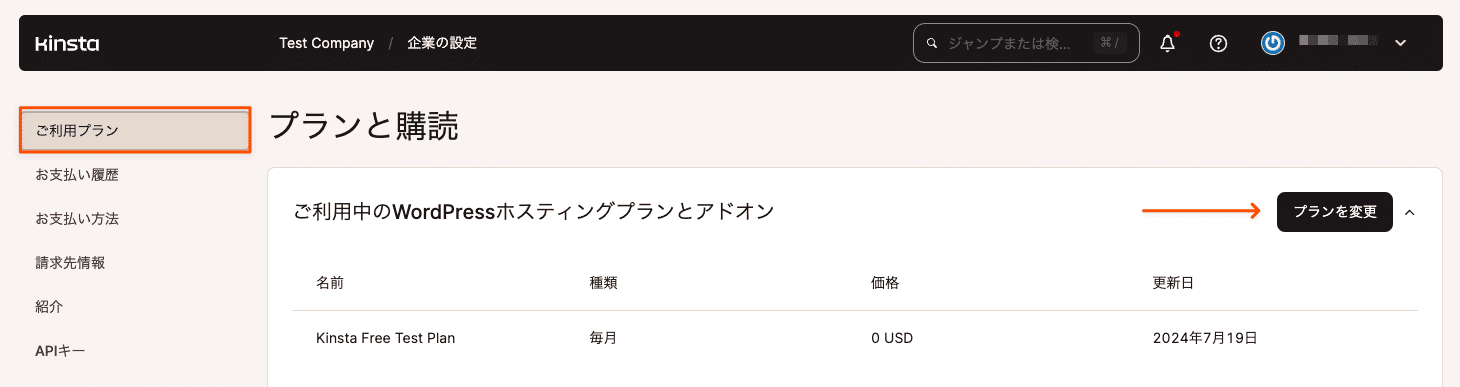Collapse the WordPress hosting plan section
The width and height of the screenshot is (1460, 387).
(1410, 212)
